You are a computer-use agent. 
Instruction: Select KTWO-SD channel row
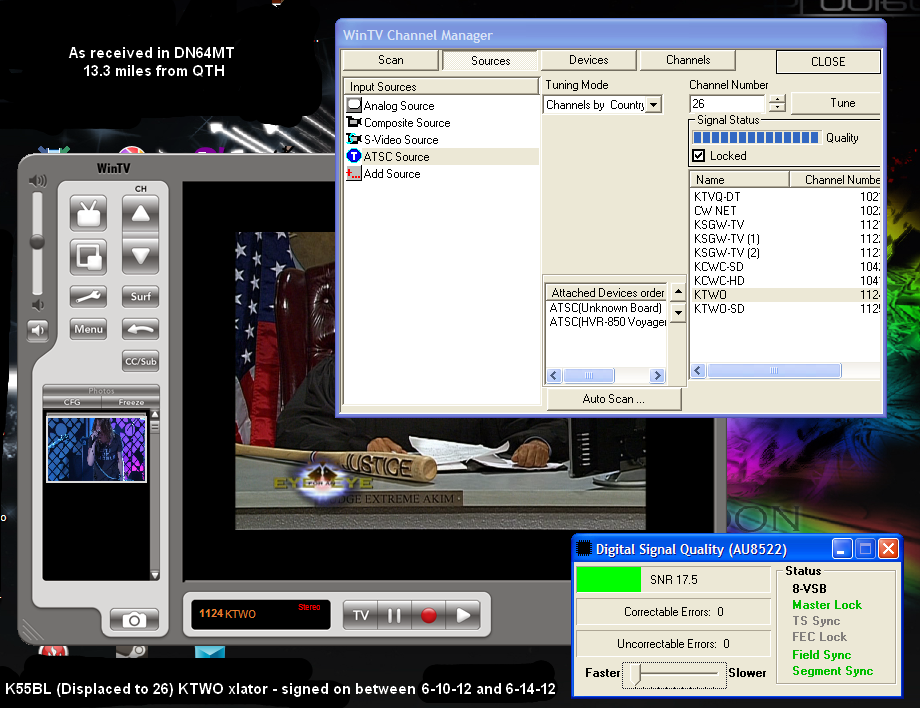[x=786, y=309]
